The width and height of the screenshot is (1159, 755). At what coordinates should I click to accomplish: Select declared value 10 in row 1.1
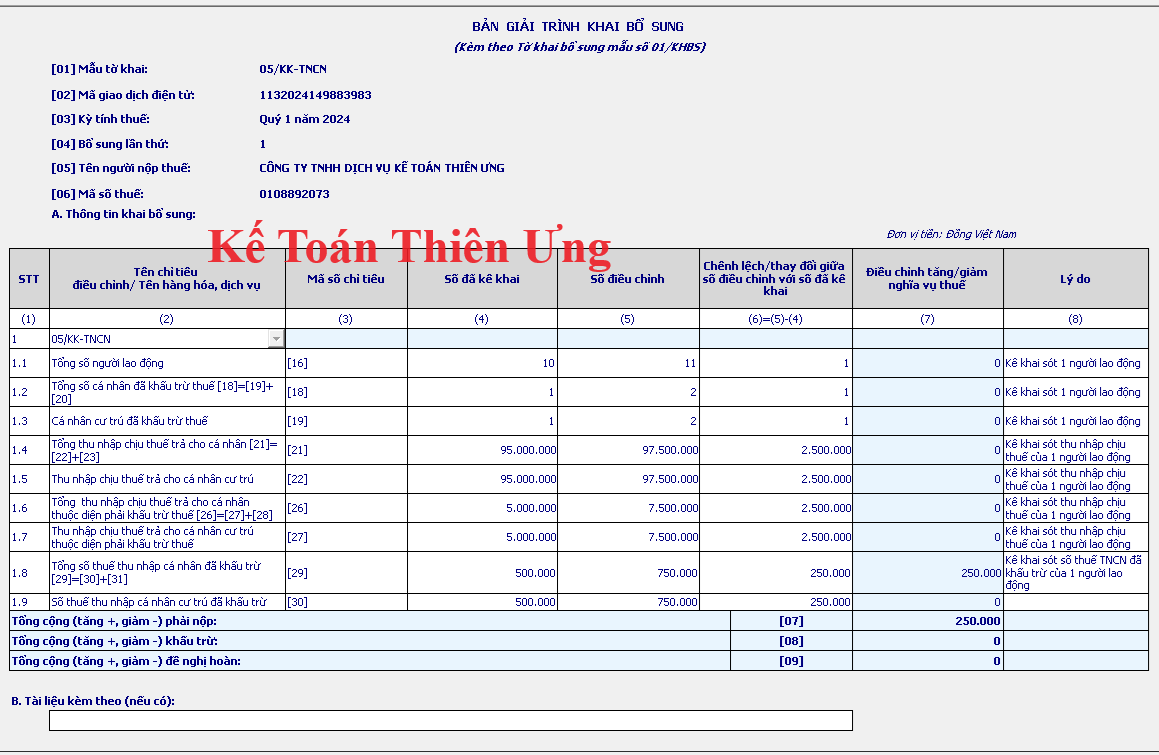point(482,363)
